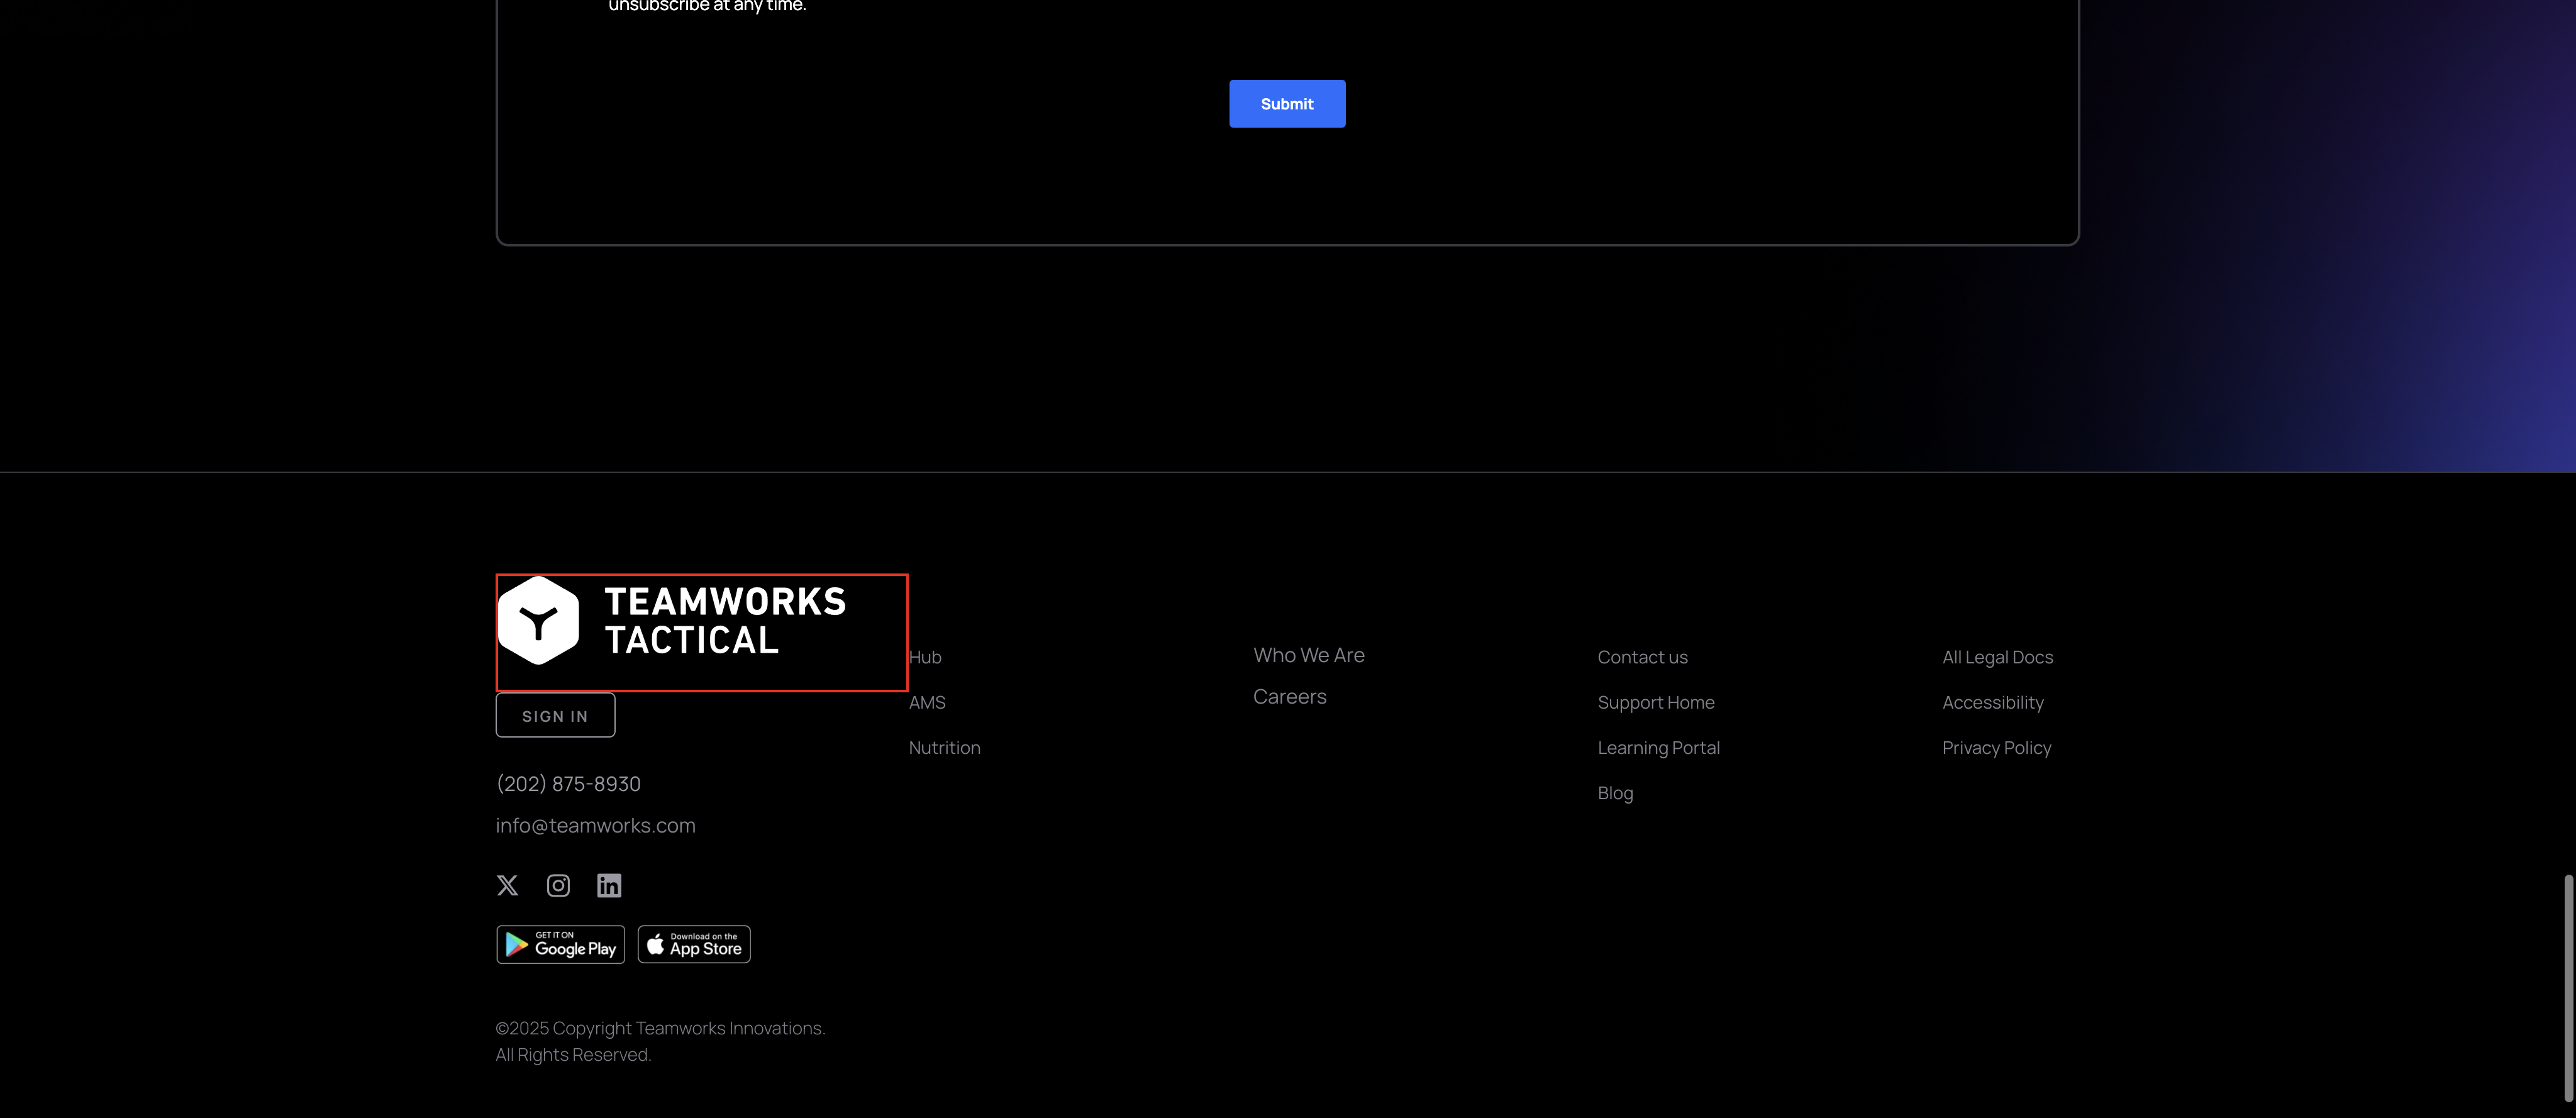
Task: Click the SIGN IN button
Action: click(555, 716)
